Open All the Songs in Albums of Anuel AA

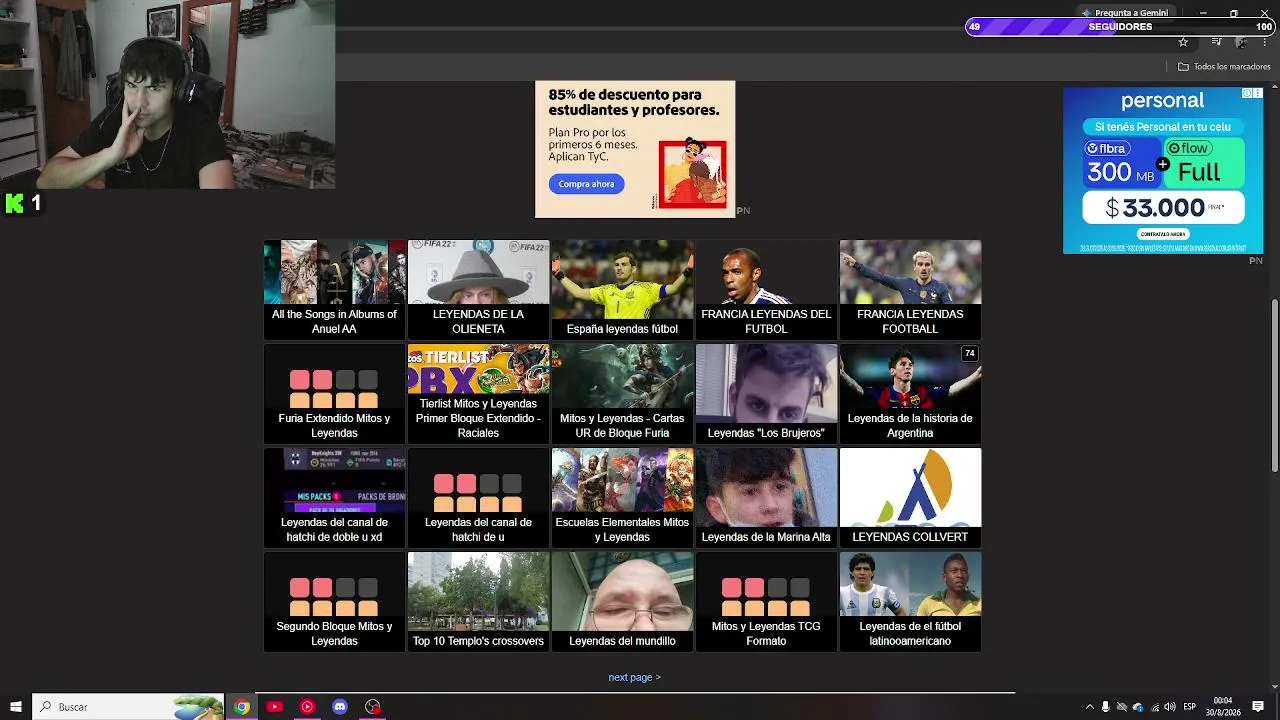[x=334, y=289]
